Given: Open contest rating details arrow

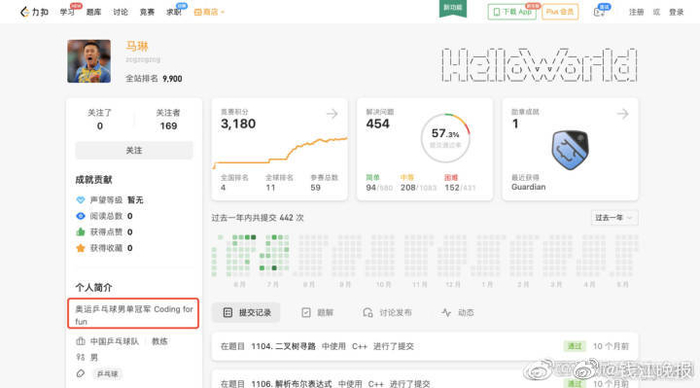Looking at the screenshot, I should (332, 114).
